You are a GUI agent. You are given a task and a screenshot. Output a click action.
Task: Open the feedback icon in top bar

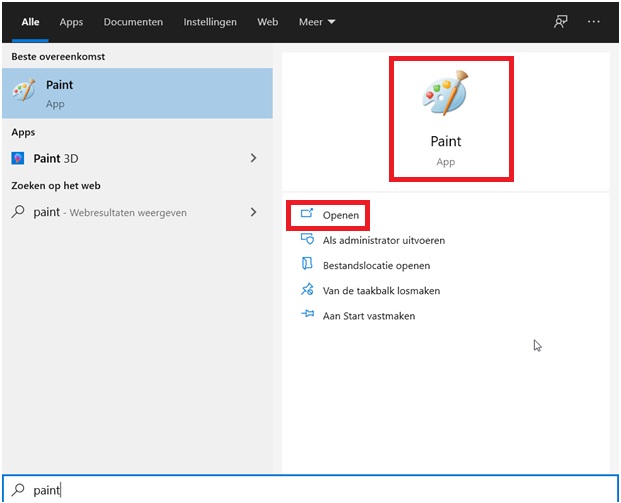point(561,21)
